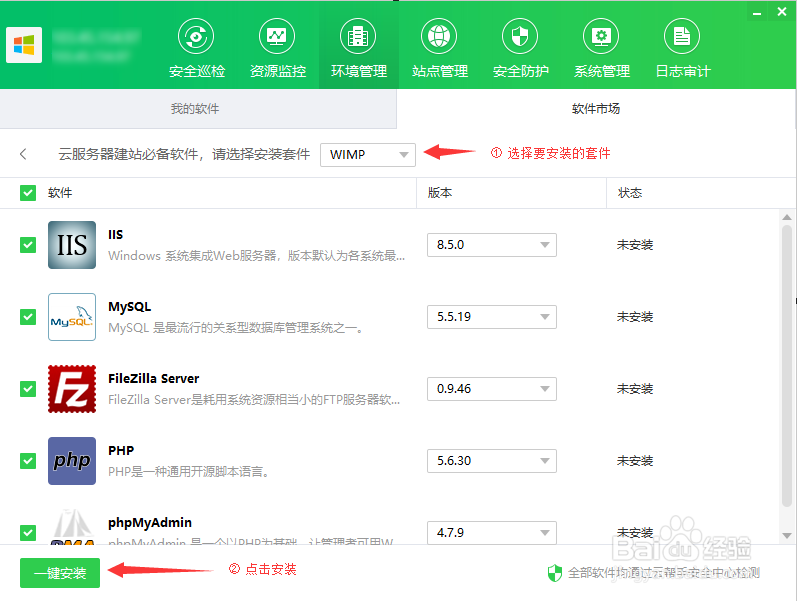Open the 系统管理 system settings icon
Image resolution: width=798 pixels, height=601 pixels.
click(601, 37)
